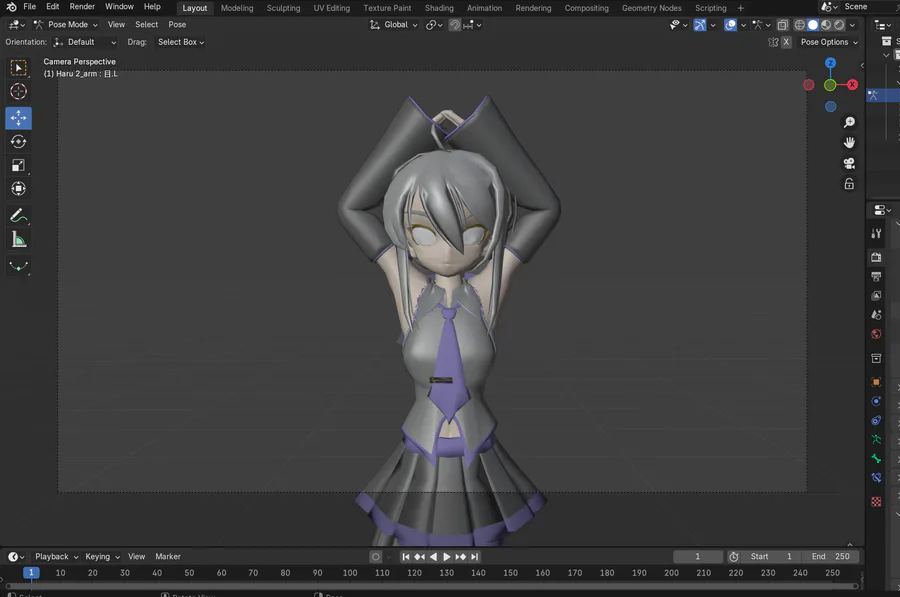Screen dimensions: 900x597
Task: Switch to Rendered viewport shading
Action: pos(839,25)
